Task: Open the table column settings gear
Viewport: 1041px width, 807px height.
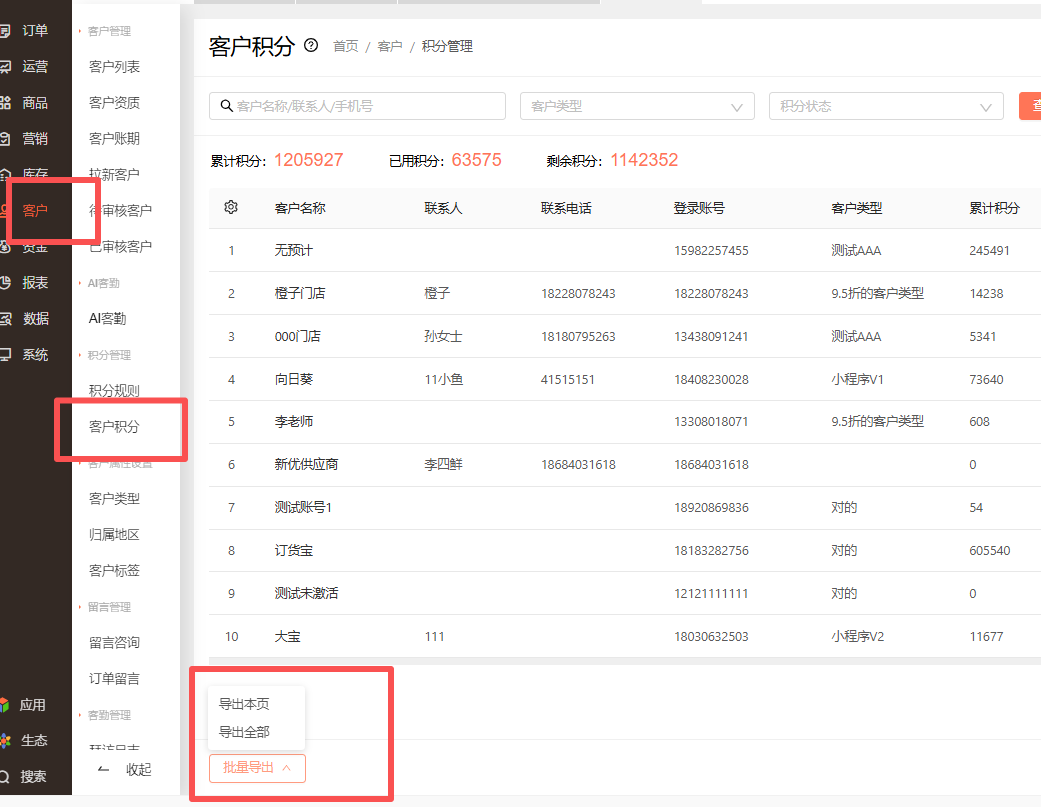Action: pos(231,207)
